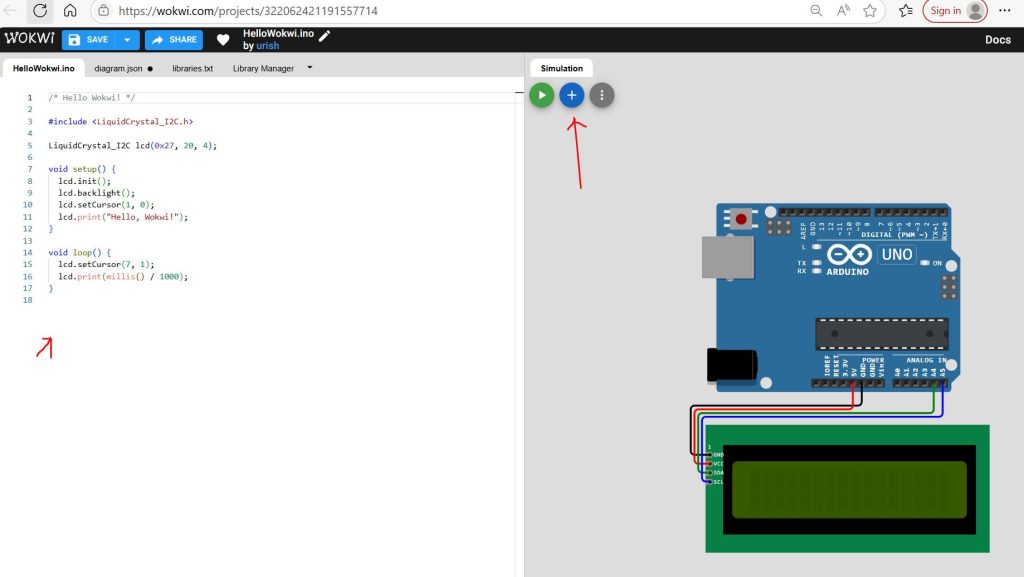The width and height of the screenshot is (1024, 577).
Task: Go to the browser home page
Action: [x=70, y=10]
